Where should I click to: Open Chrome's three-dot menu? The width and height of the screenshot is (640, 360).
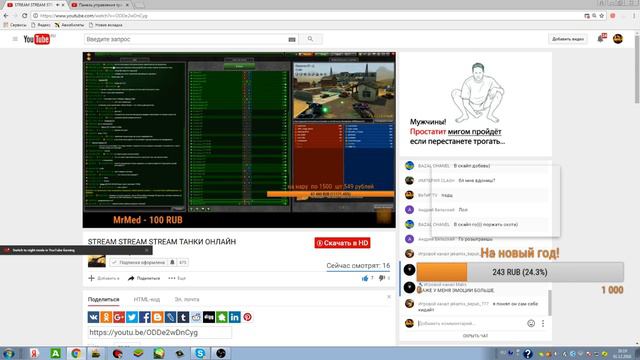click(x=634, y=16)
